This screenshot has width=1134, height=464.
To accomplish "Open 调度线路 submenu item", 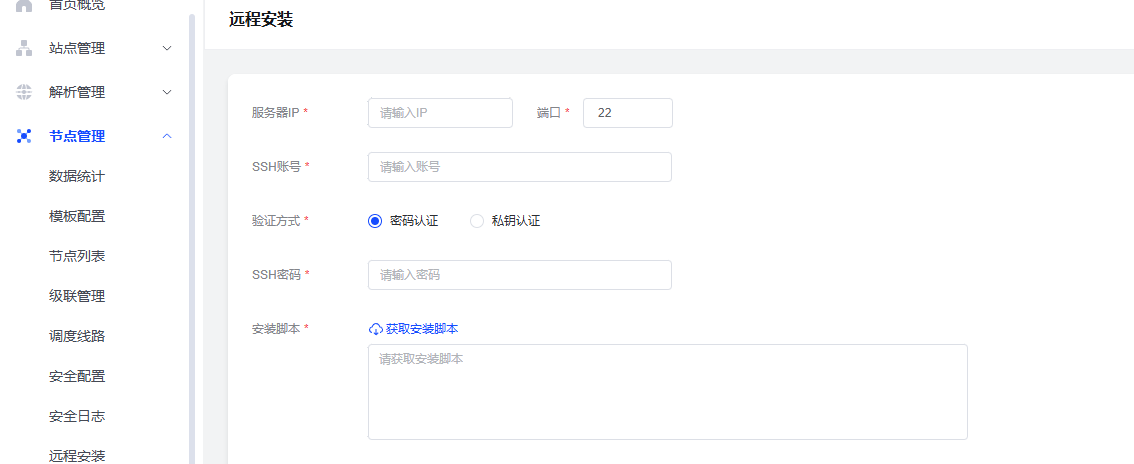I will pyautogui.click(x=77, y=336).
